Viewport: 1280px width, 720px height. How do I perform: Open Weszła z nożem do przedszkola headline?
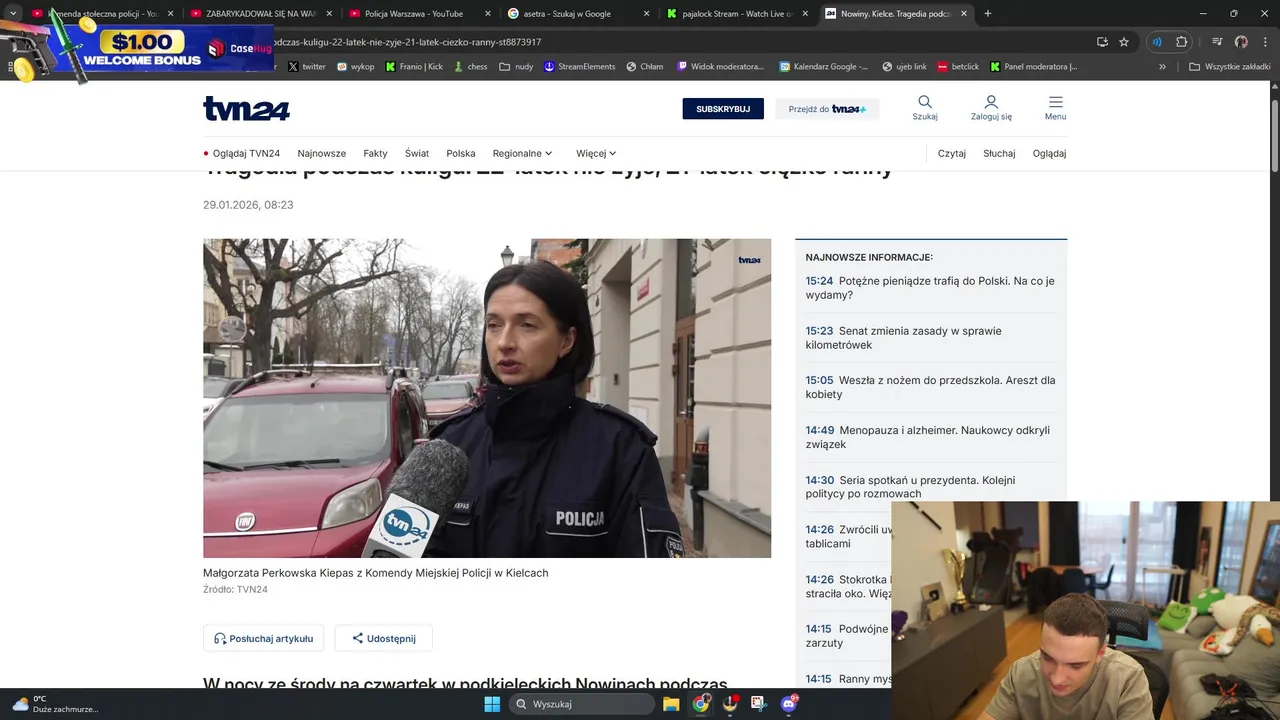(930, 387)
